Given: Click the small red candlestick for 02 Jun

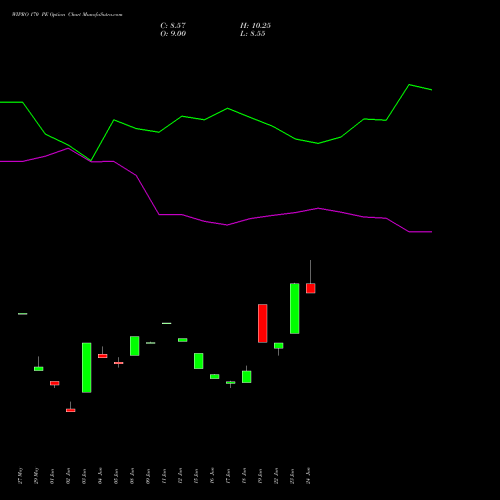Looking at the screenshot, I should tap(71, 410).
